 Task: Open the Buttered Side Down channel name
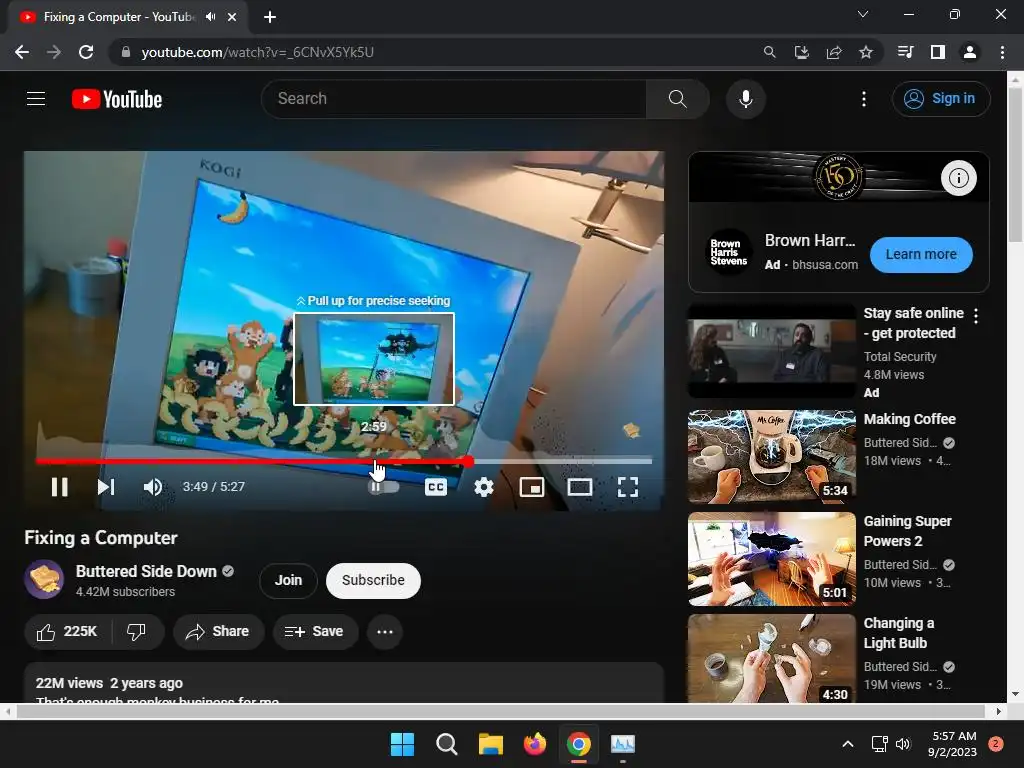pos(146,571)
